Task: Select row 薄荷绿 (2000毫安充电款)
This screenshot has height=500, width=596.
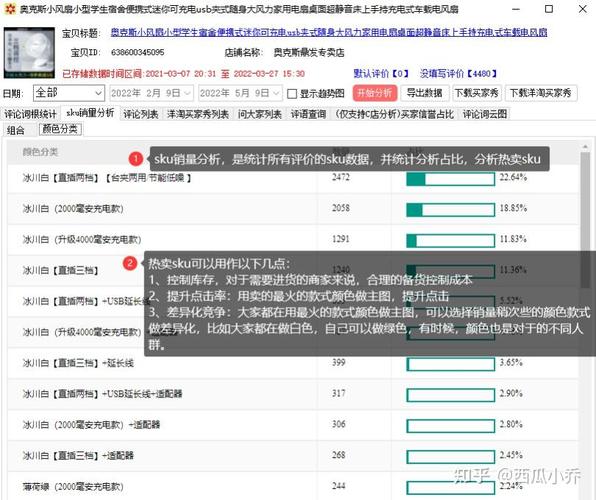Action: coord(293,486)
